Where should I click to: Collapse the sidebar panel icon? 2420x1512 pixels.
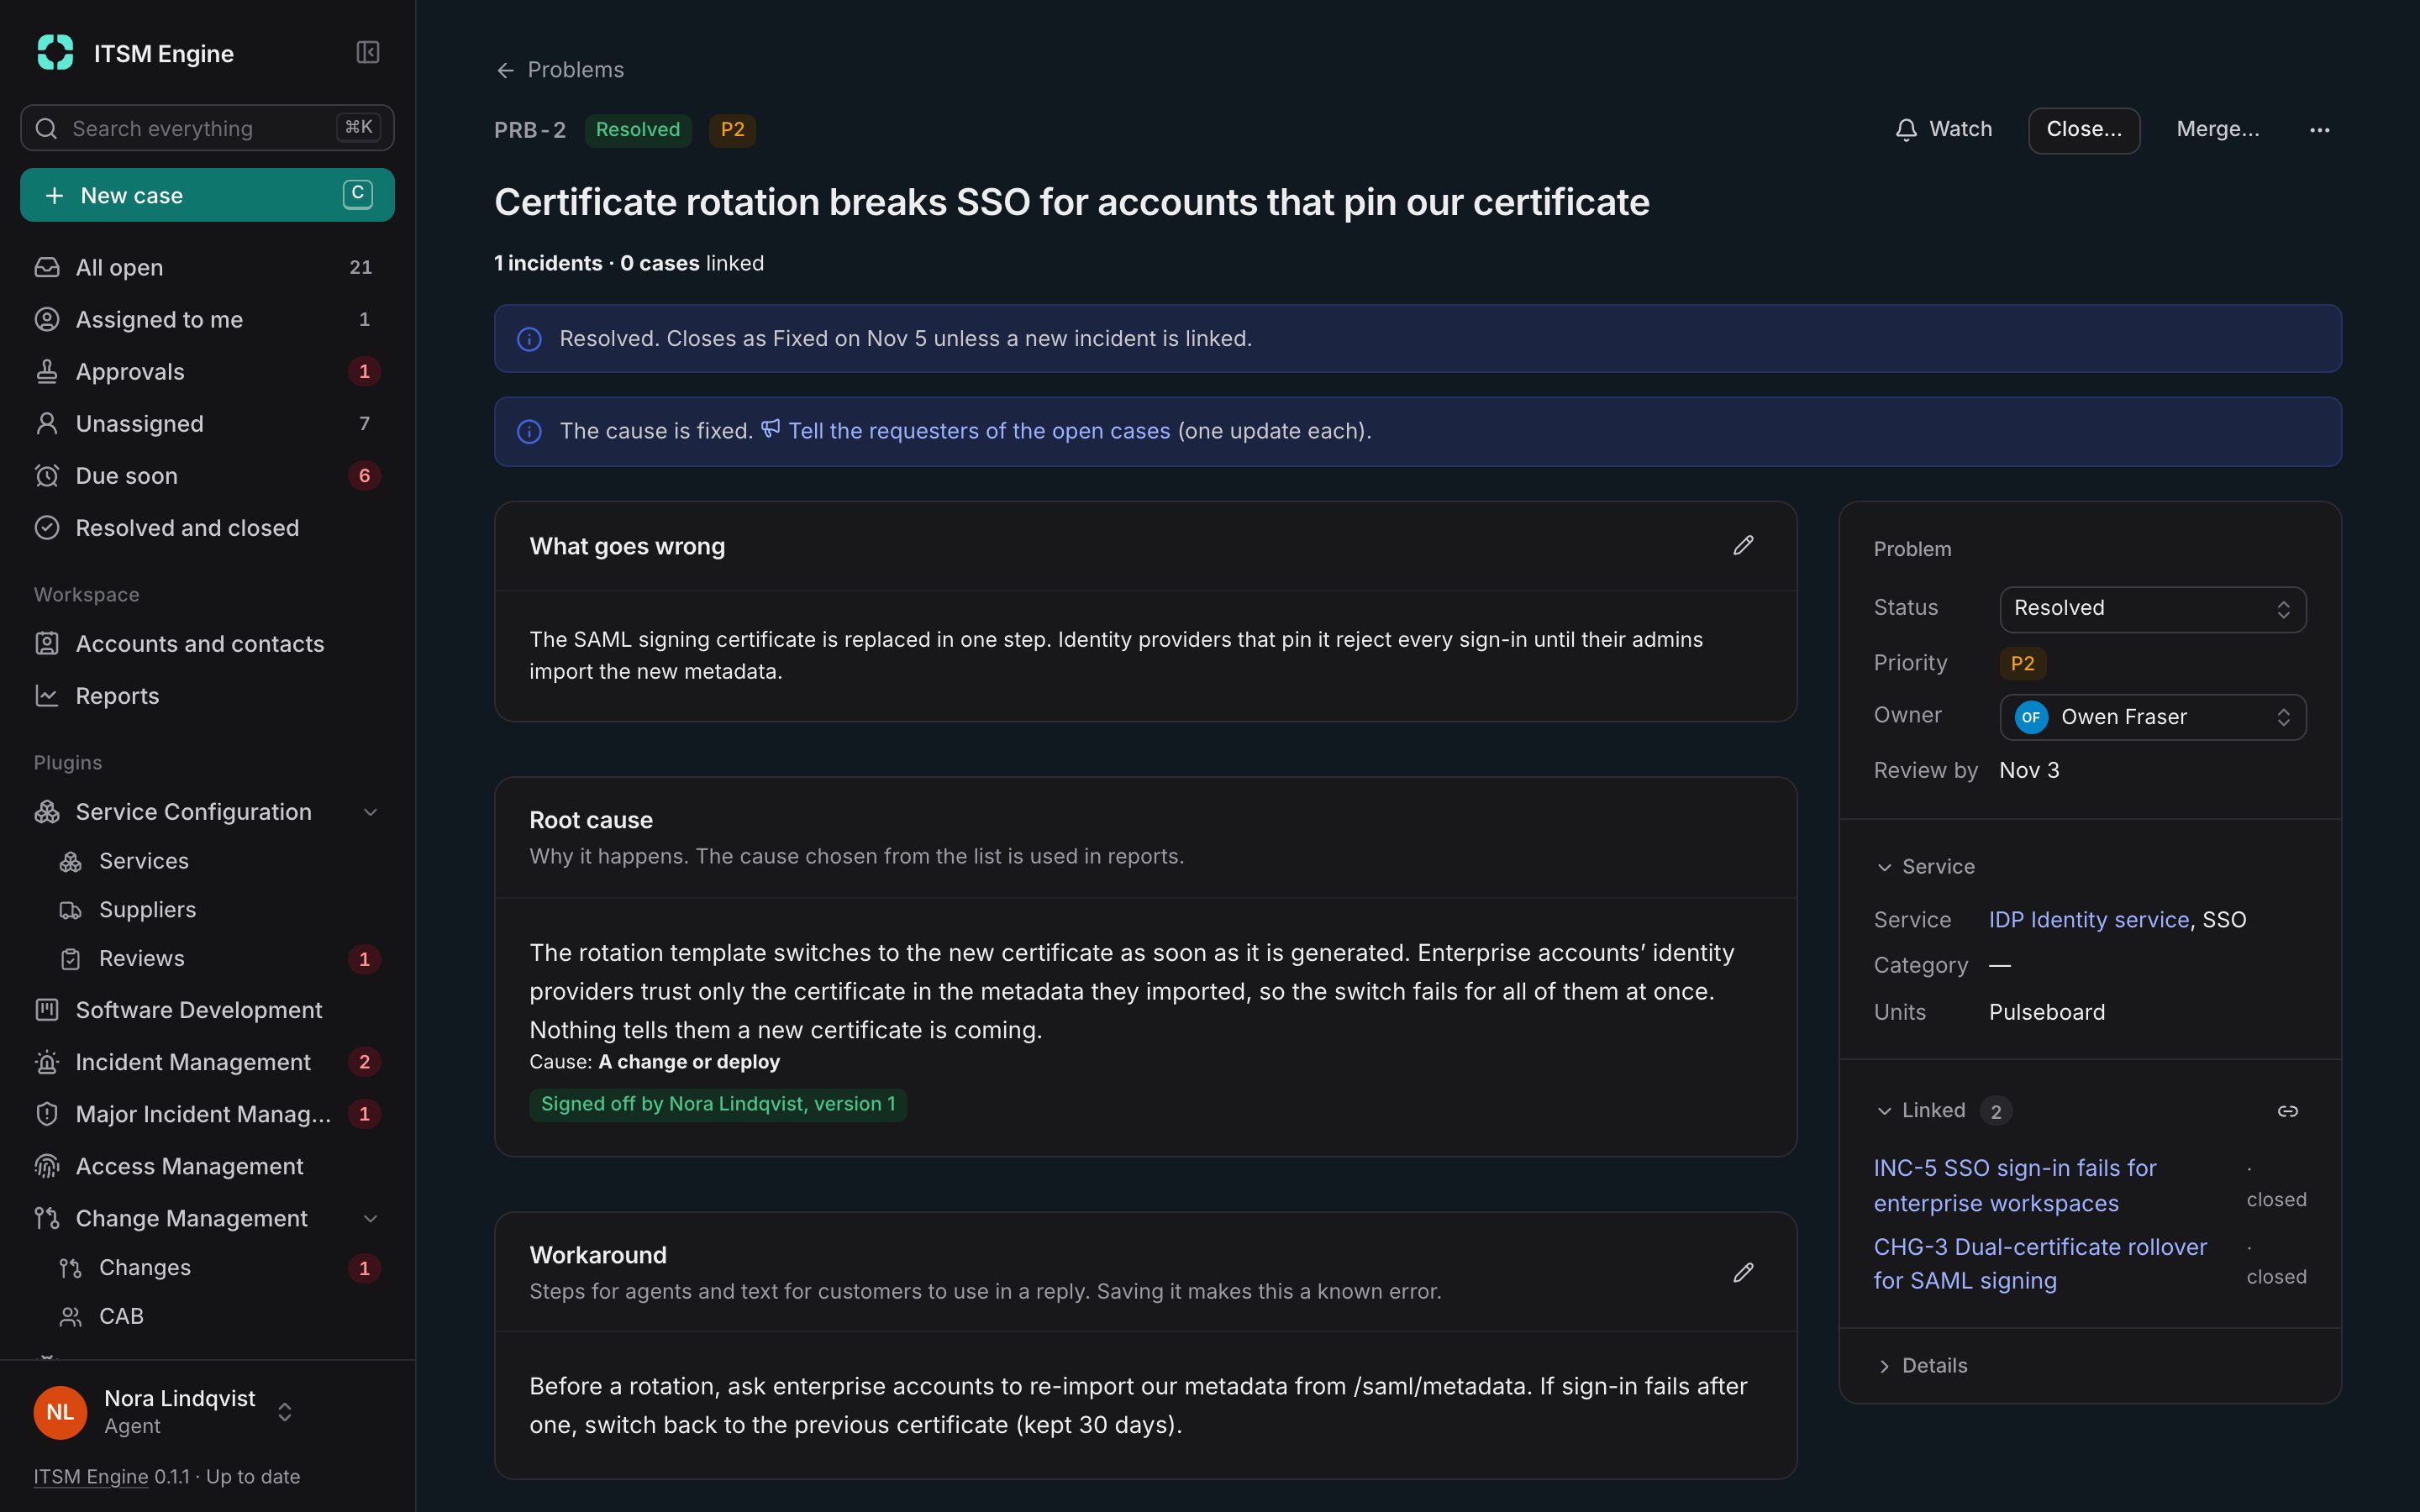tap(367, 52)
